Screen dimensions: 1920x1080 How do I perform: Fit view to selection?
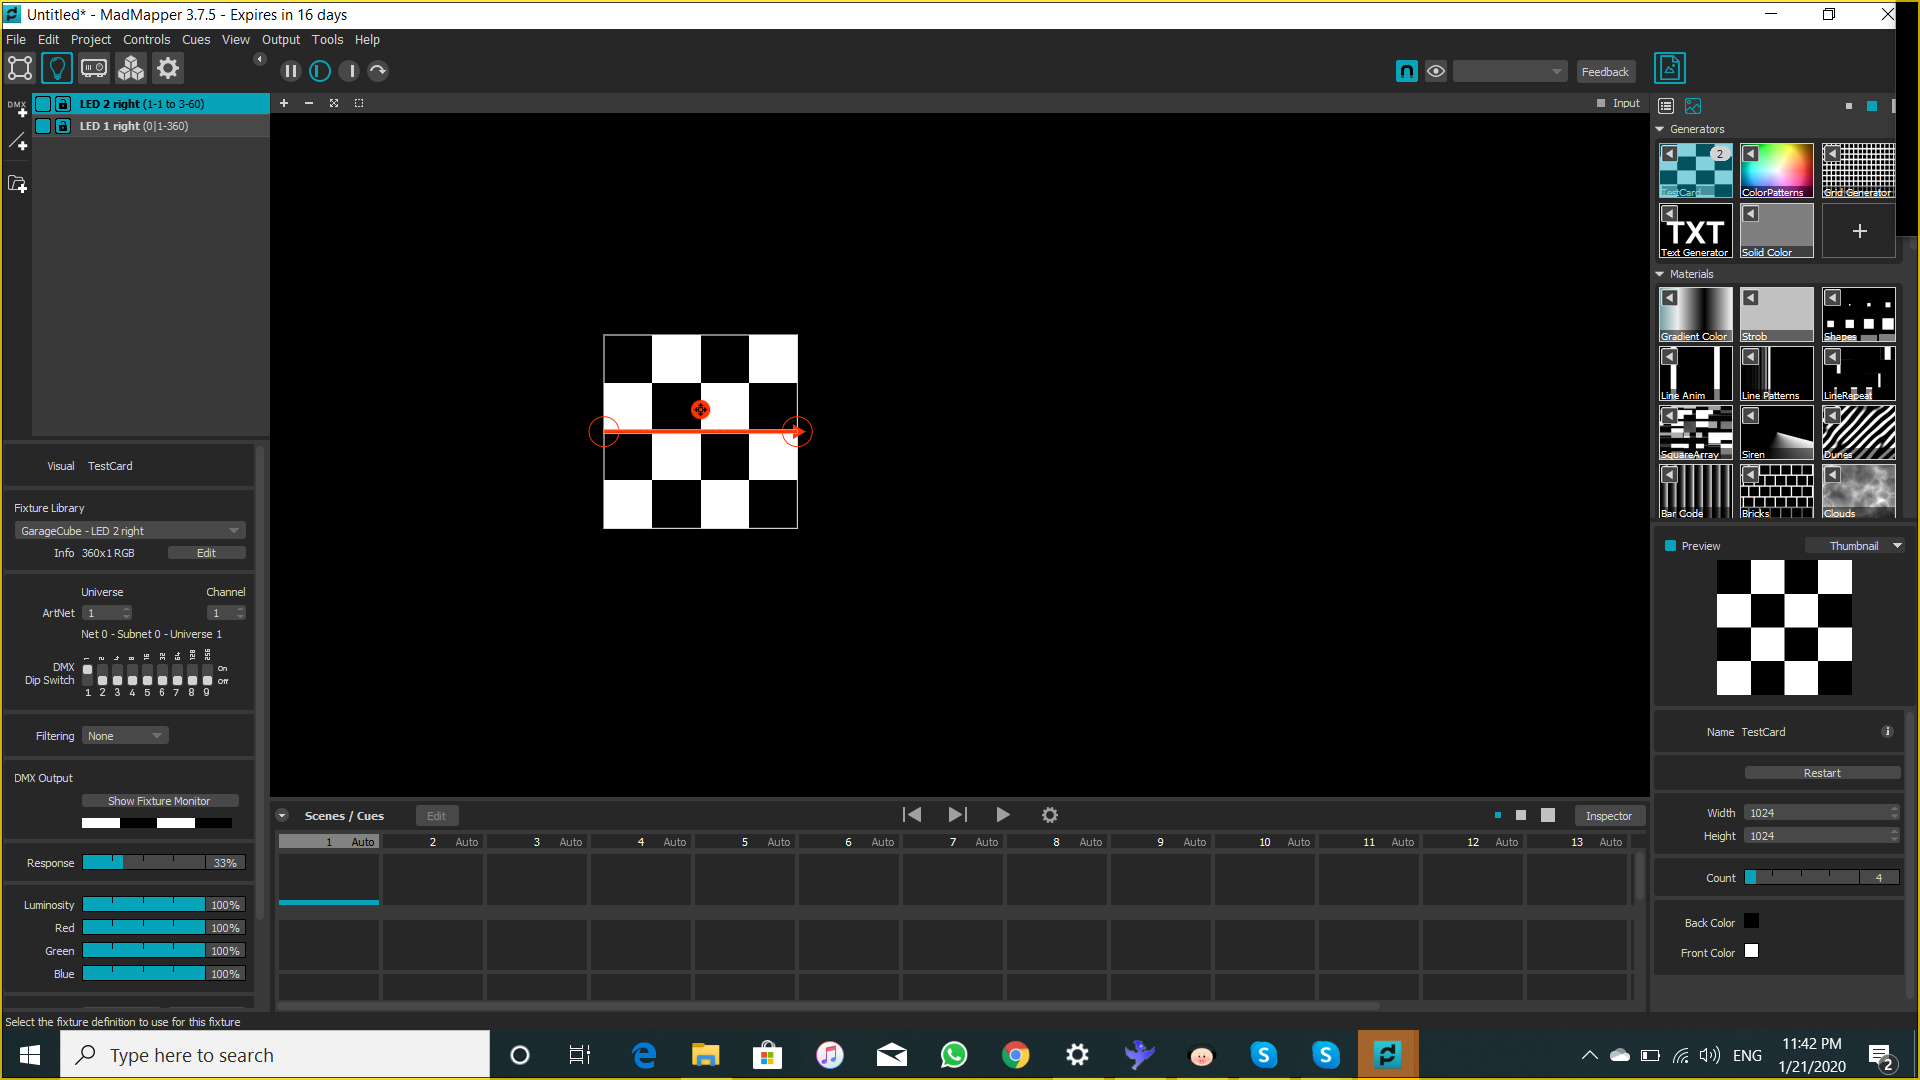point(359,103)
